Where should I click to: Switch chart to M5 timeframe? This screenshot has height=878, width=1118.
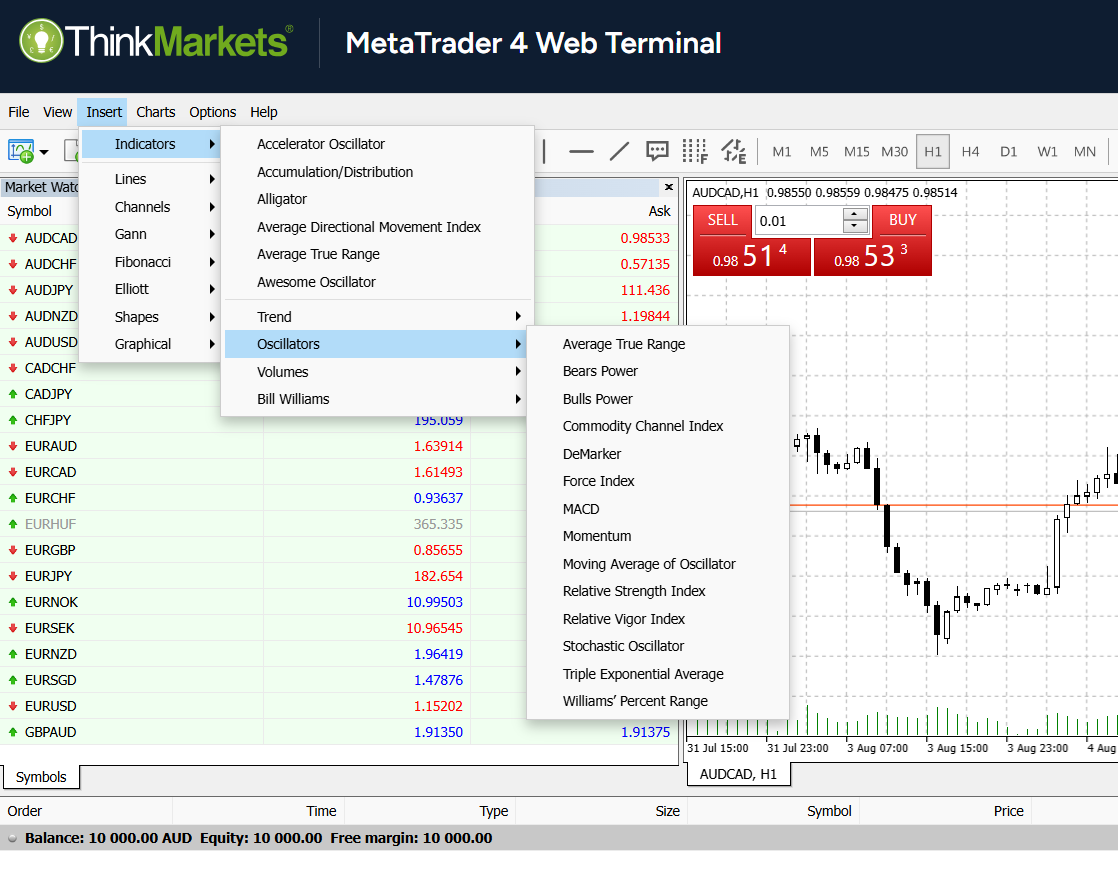[819, 151]
